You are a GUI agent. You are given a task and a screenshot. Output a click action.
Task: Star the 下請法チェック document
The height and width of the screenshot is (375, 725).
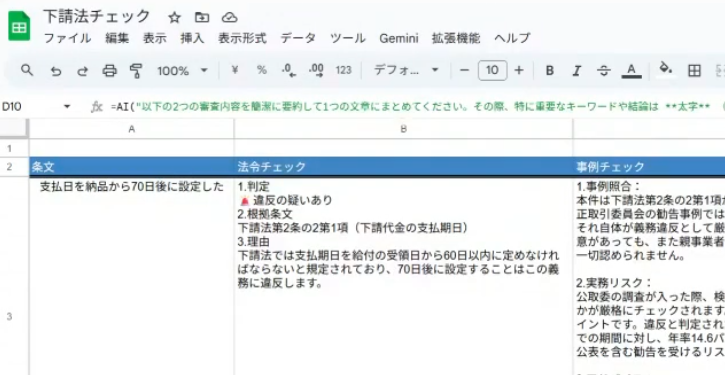[174, 18]
